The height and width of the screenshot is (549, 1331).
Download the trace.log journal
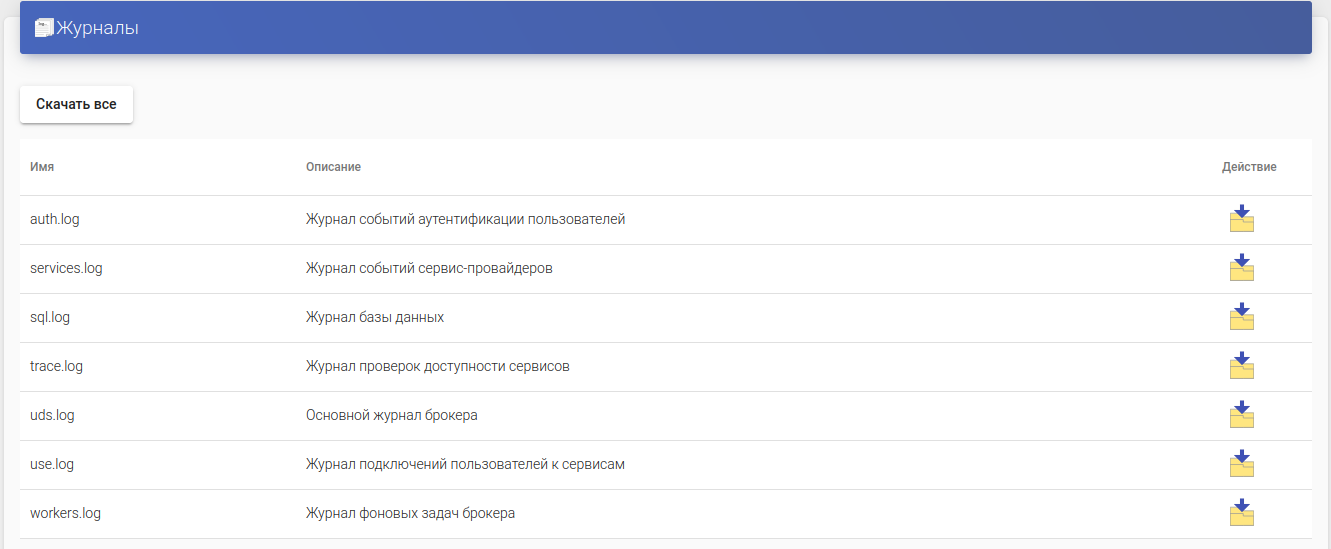point(1241,366)
